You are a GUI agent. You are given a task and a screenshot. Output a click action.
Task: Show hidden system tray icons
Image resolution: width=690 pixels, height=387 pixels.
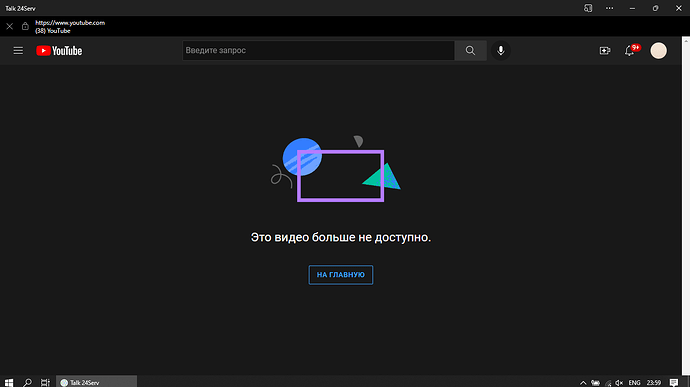pyautogui.click(x=583, y=383)
